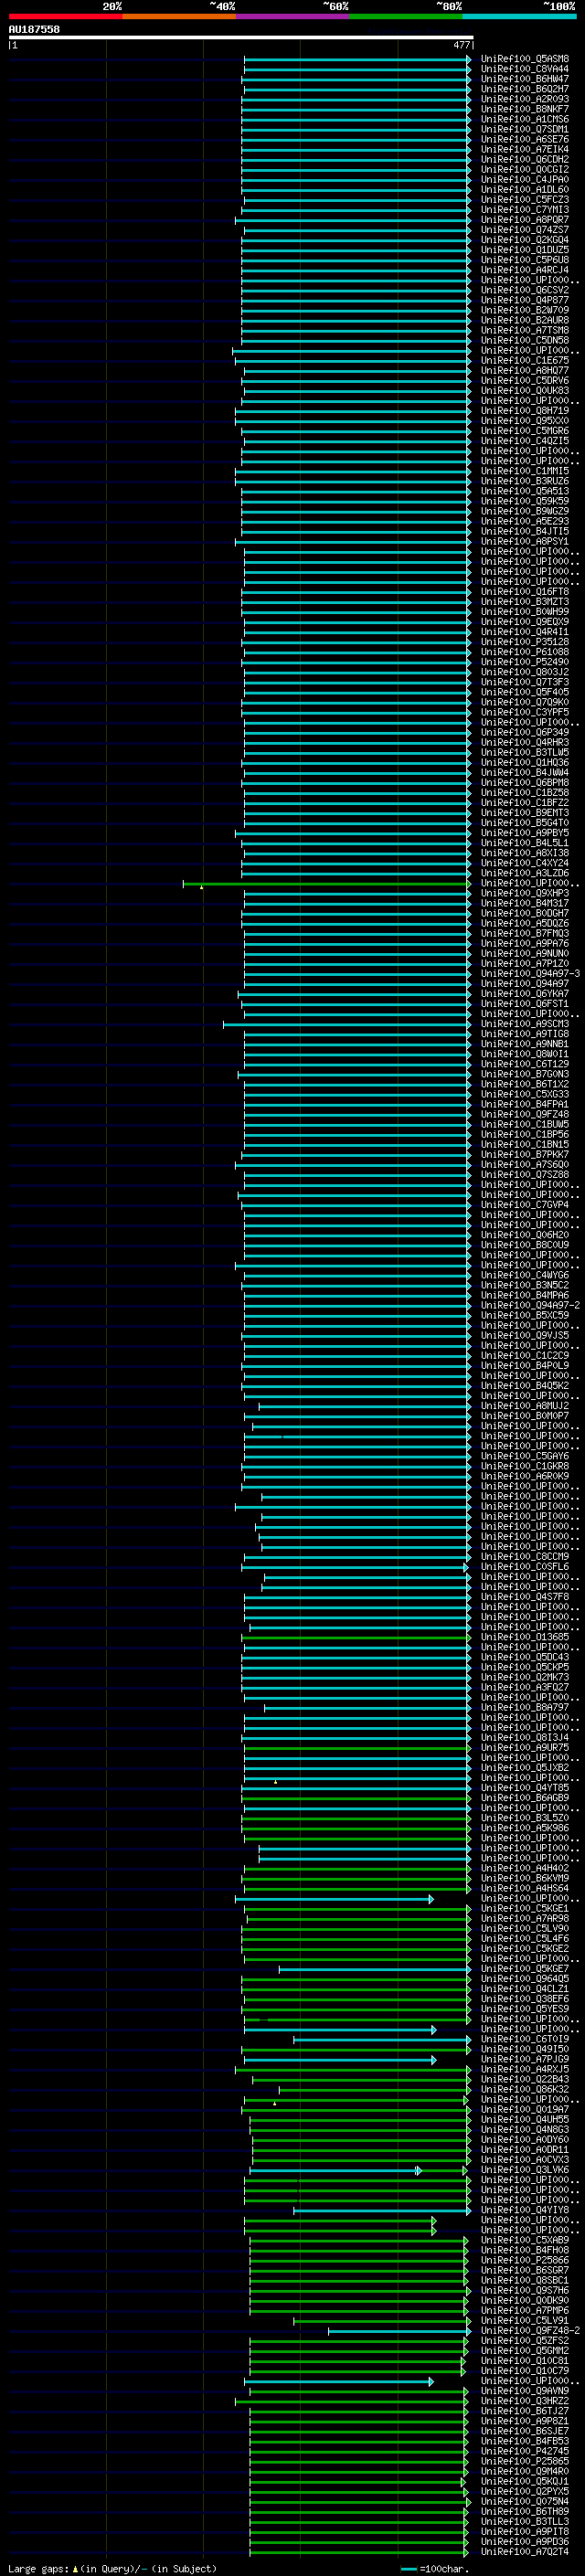The image size is (585, 2576).
Task: Click the AU187558 query title
Action: tap(34, 29)
